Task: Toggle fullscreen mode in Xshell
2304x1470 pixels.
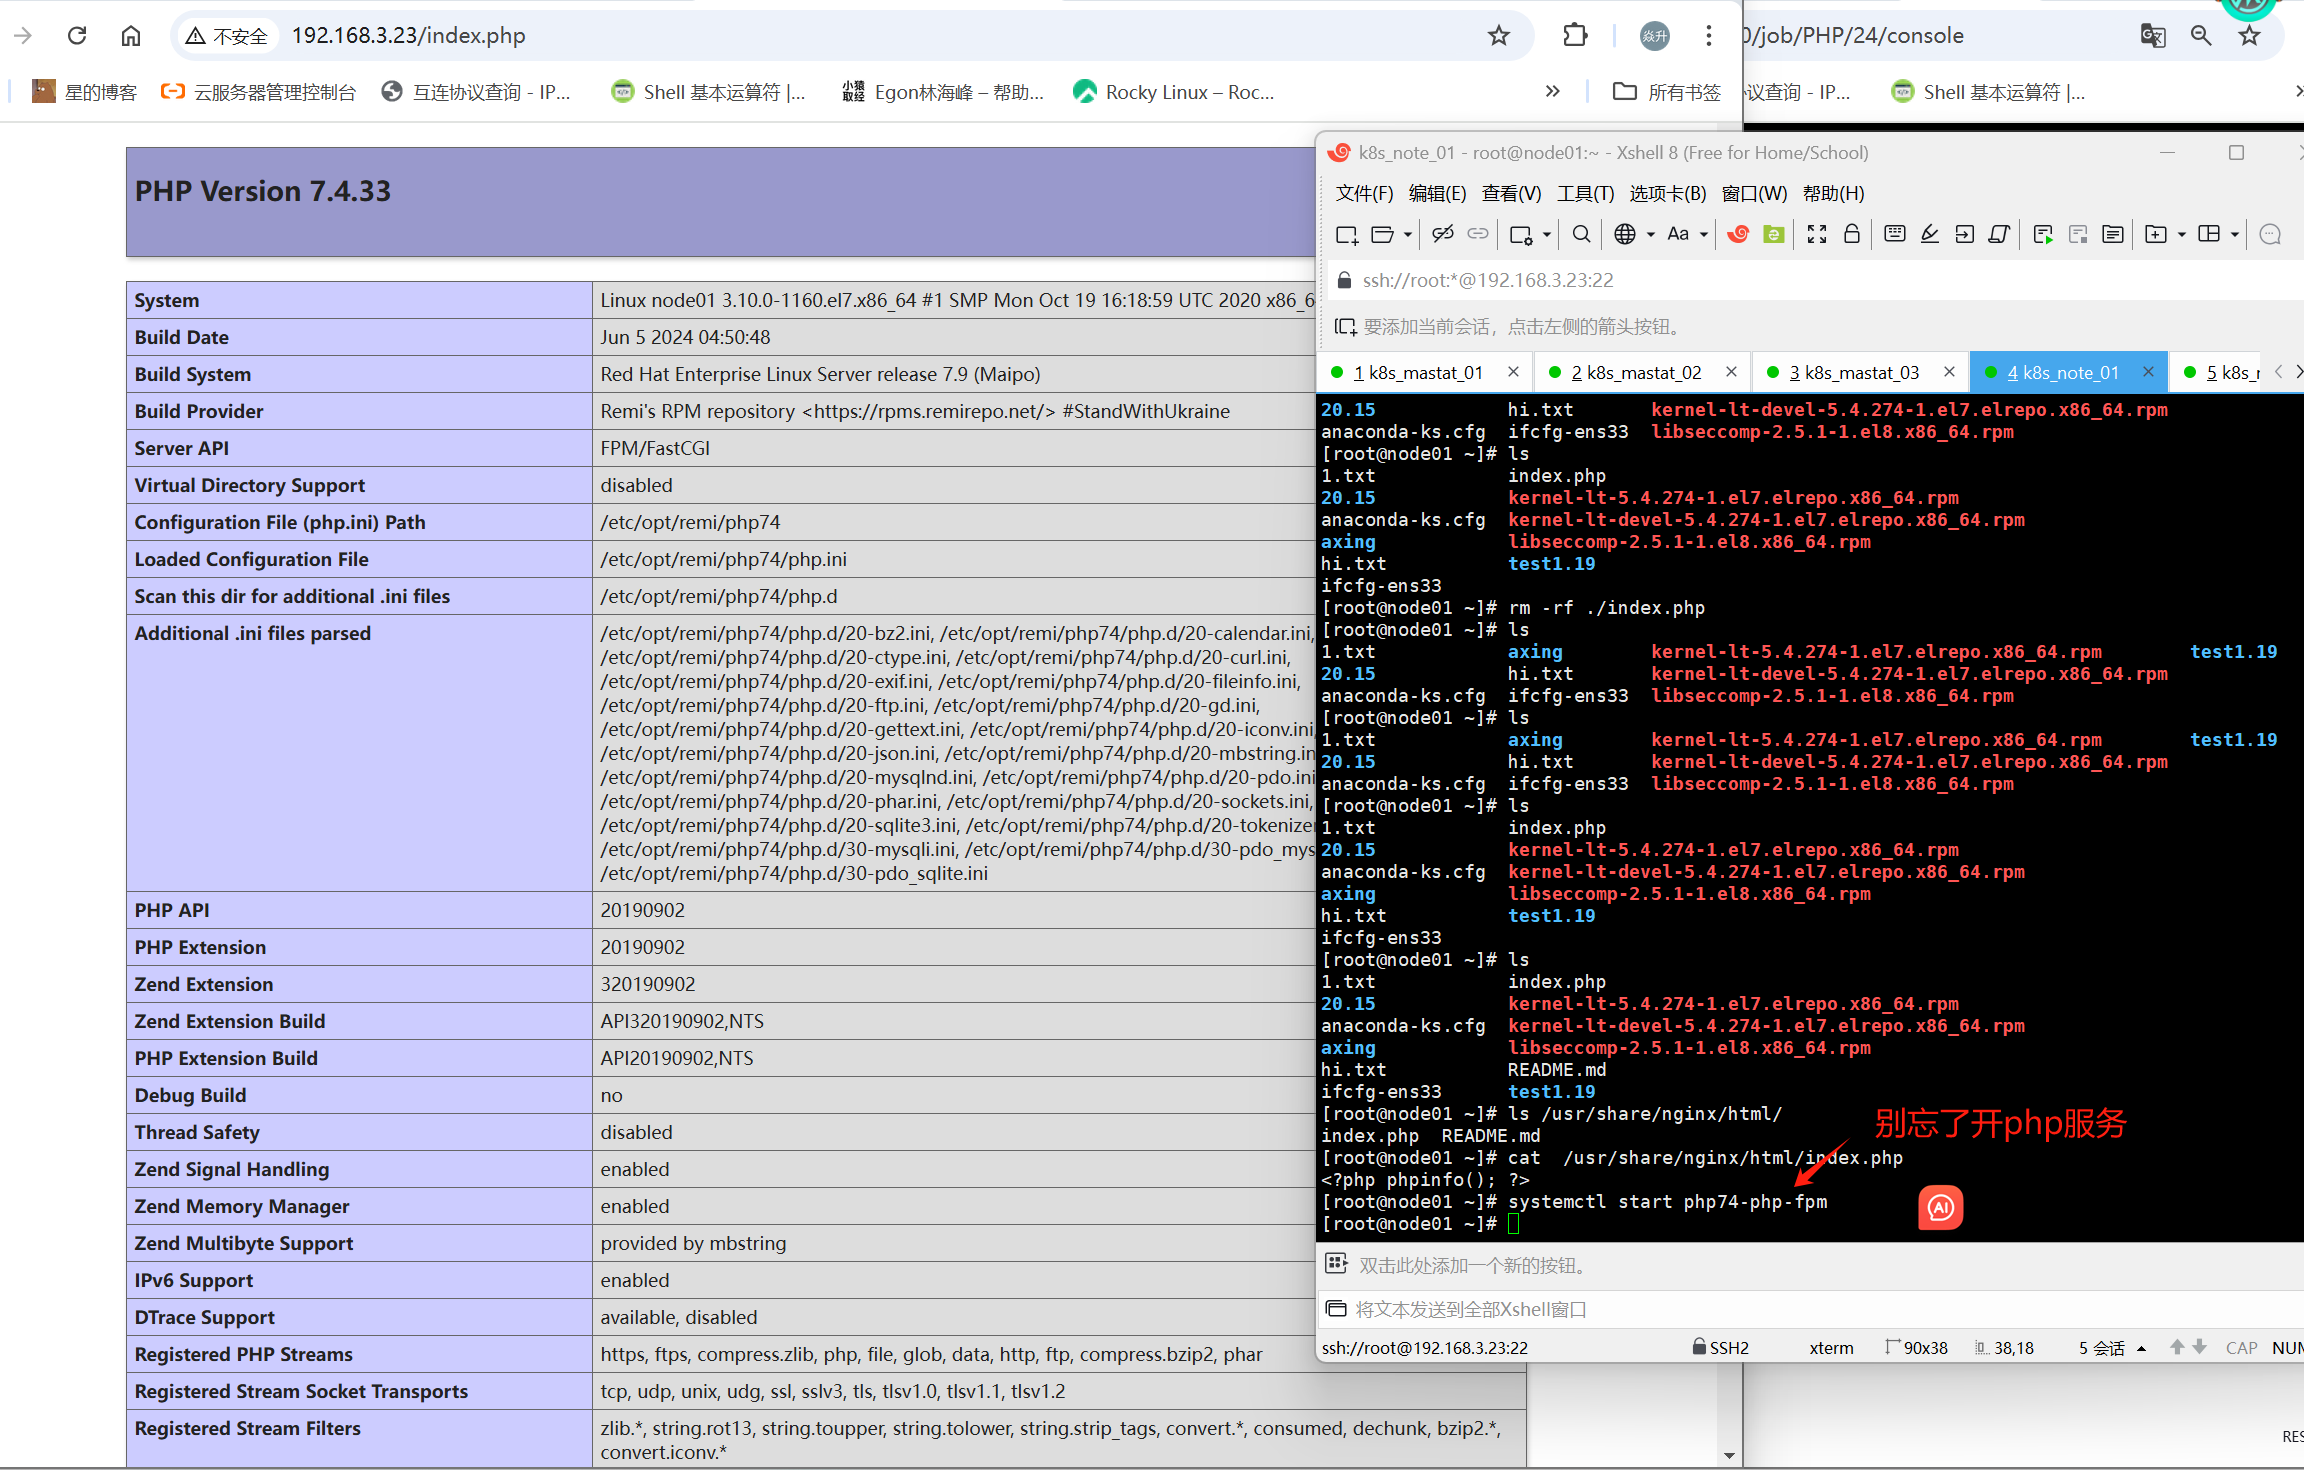Action: tap(1817, 234)
